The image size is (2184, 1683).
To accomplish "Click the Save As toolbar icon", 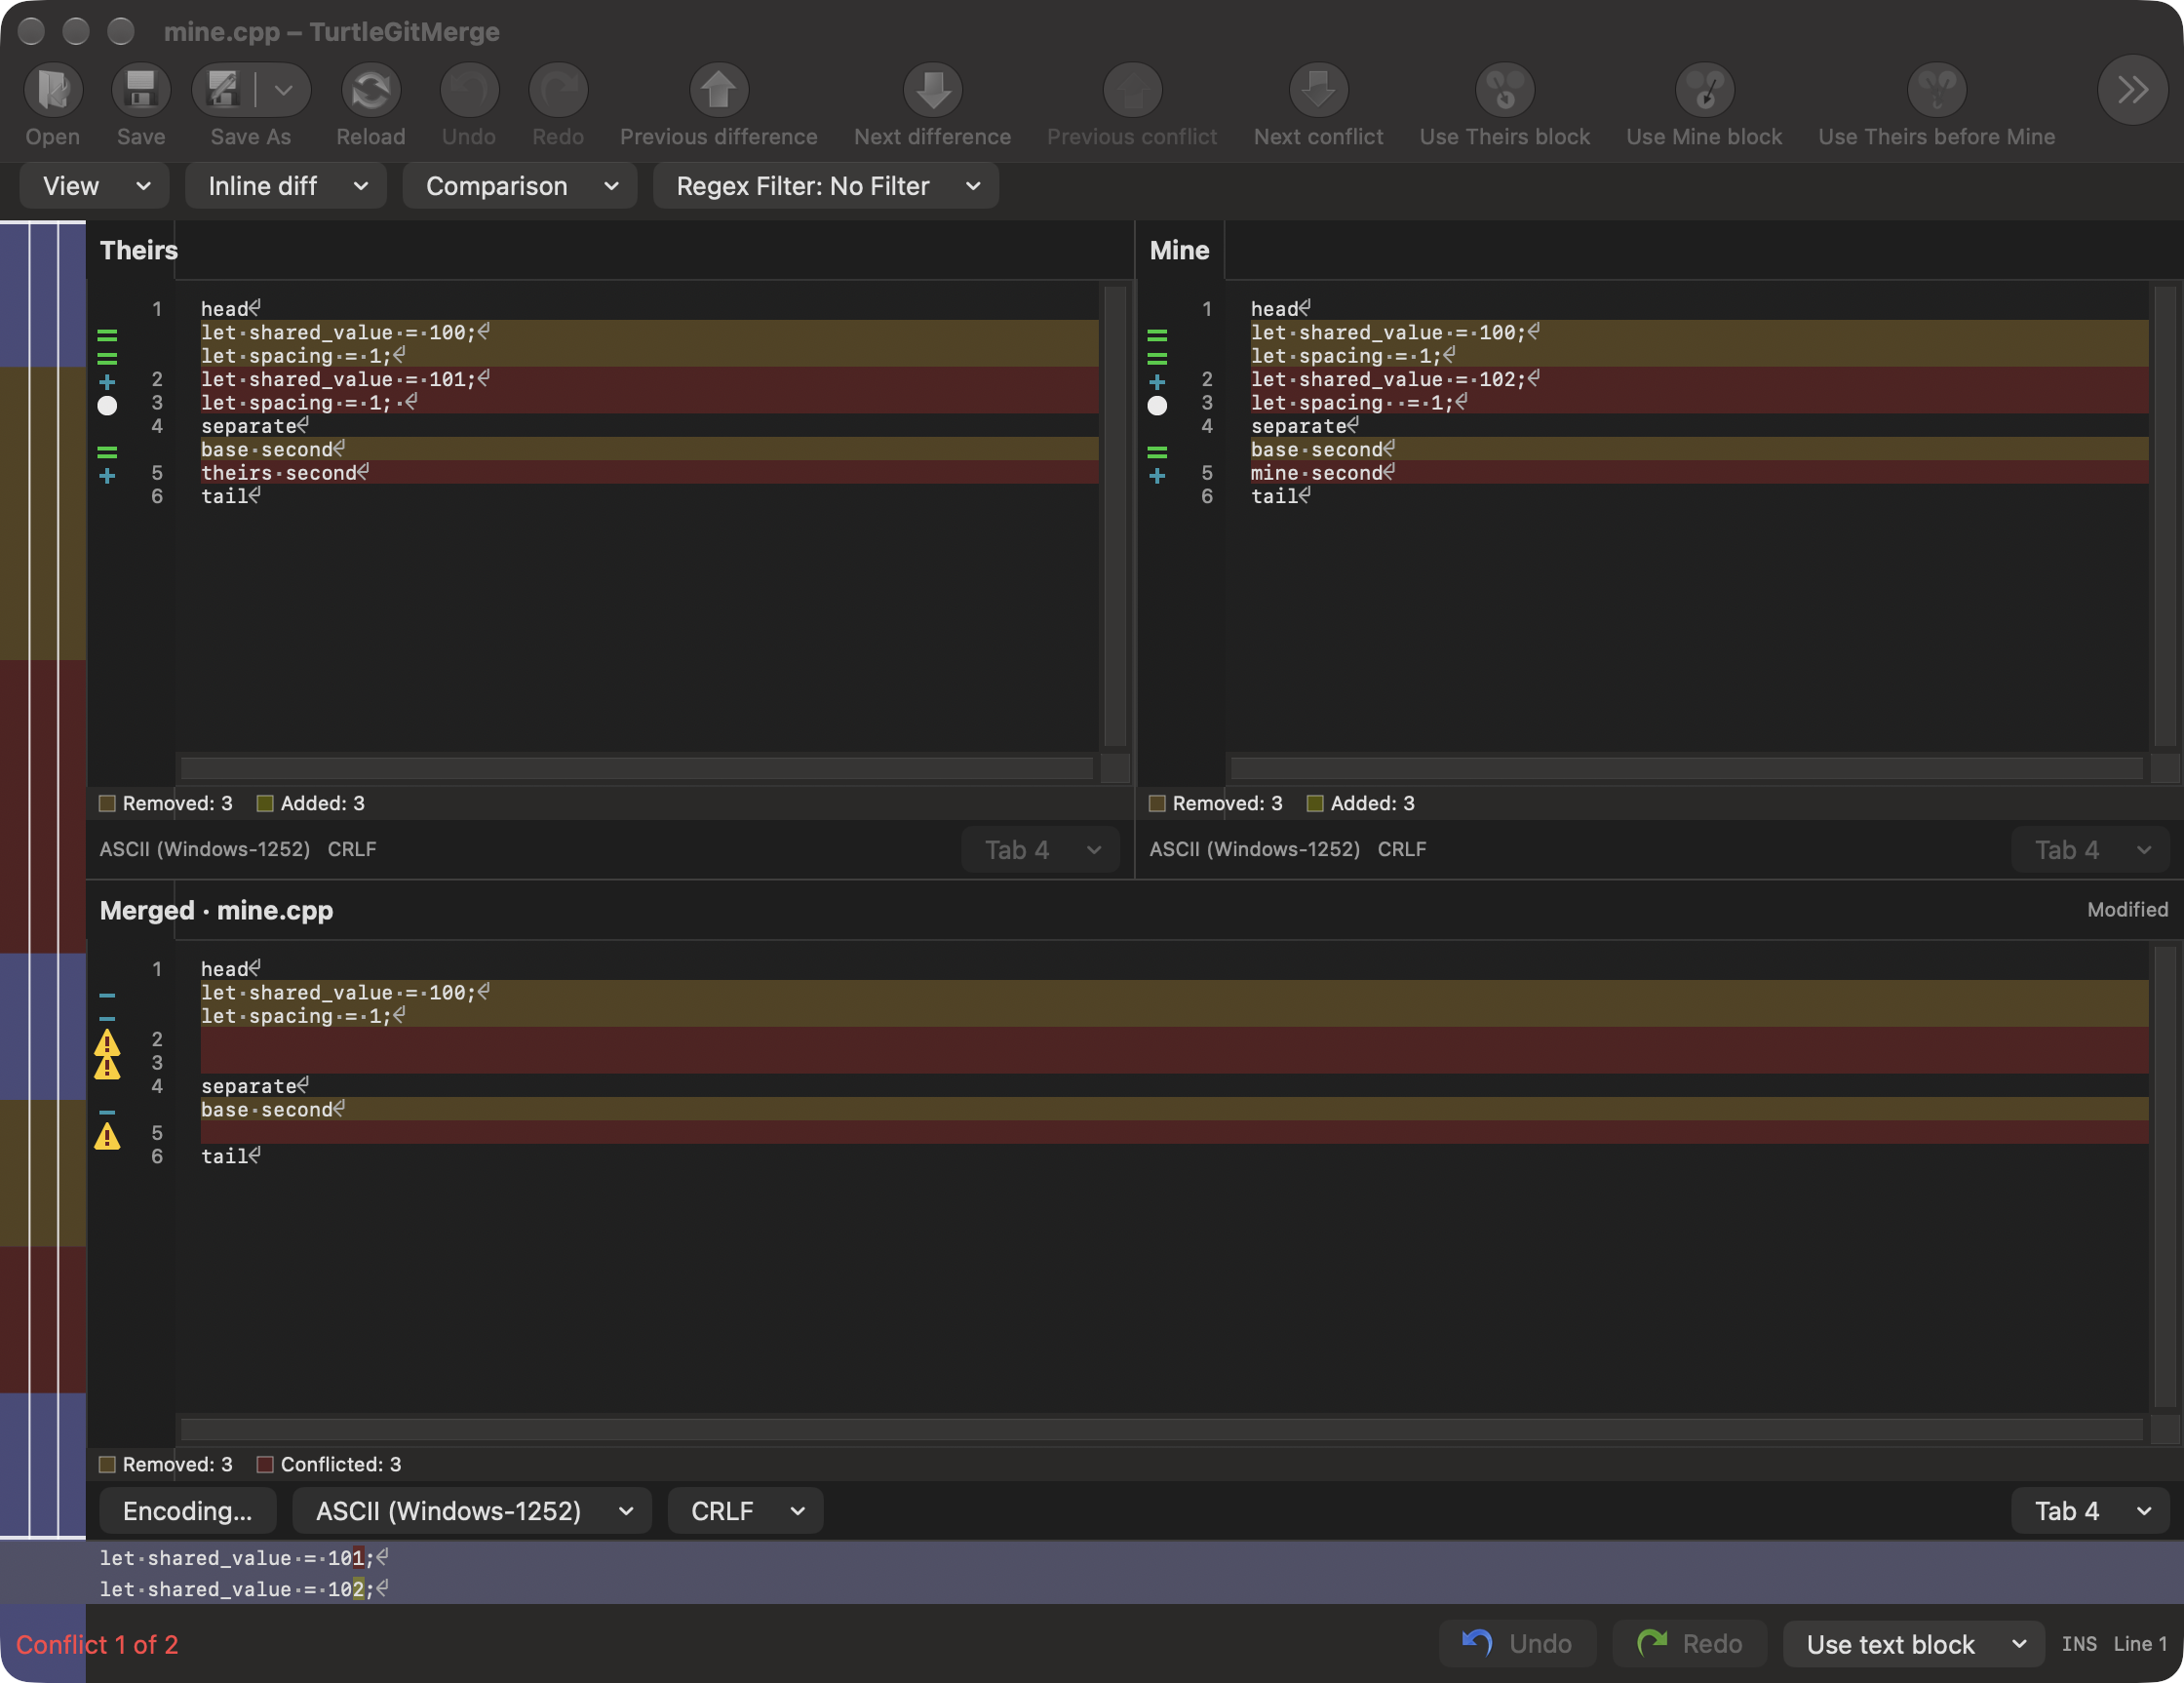I will pos(224,90).
